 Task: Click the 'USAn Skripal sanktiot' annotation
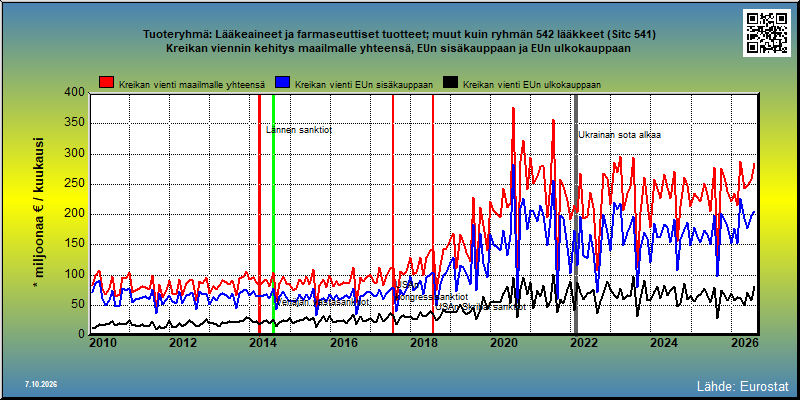coord(481,307)
